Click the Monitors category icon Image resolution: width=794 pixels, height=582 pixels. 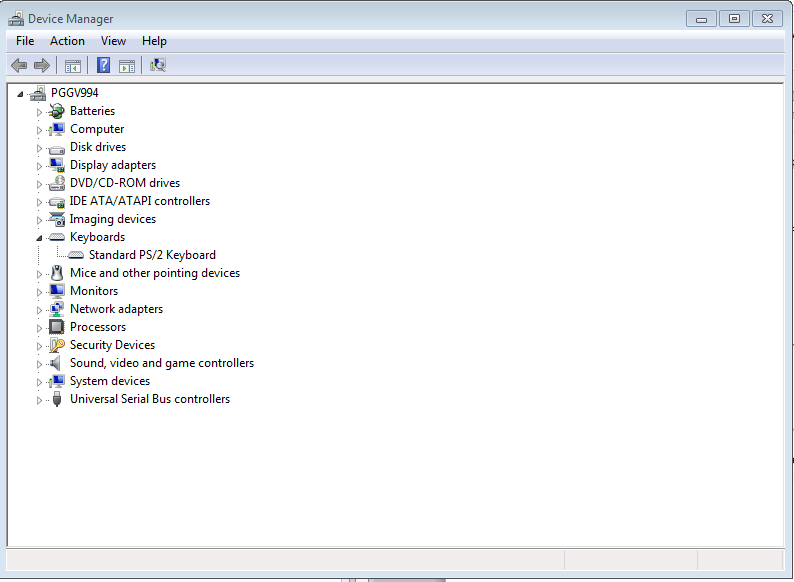point(57,291)
